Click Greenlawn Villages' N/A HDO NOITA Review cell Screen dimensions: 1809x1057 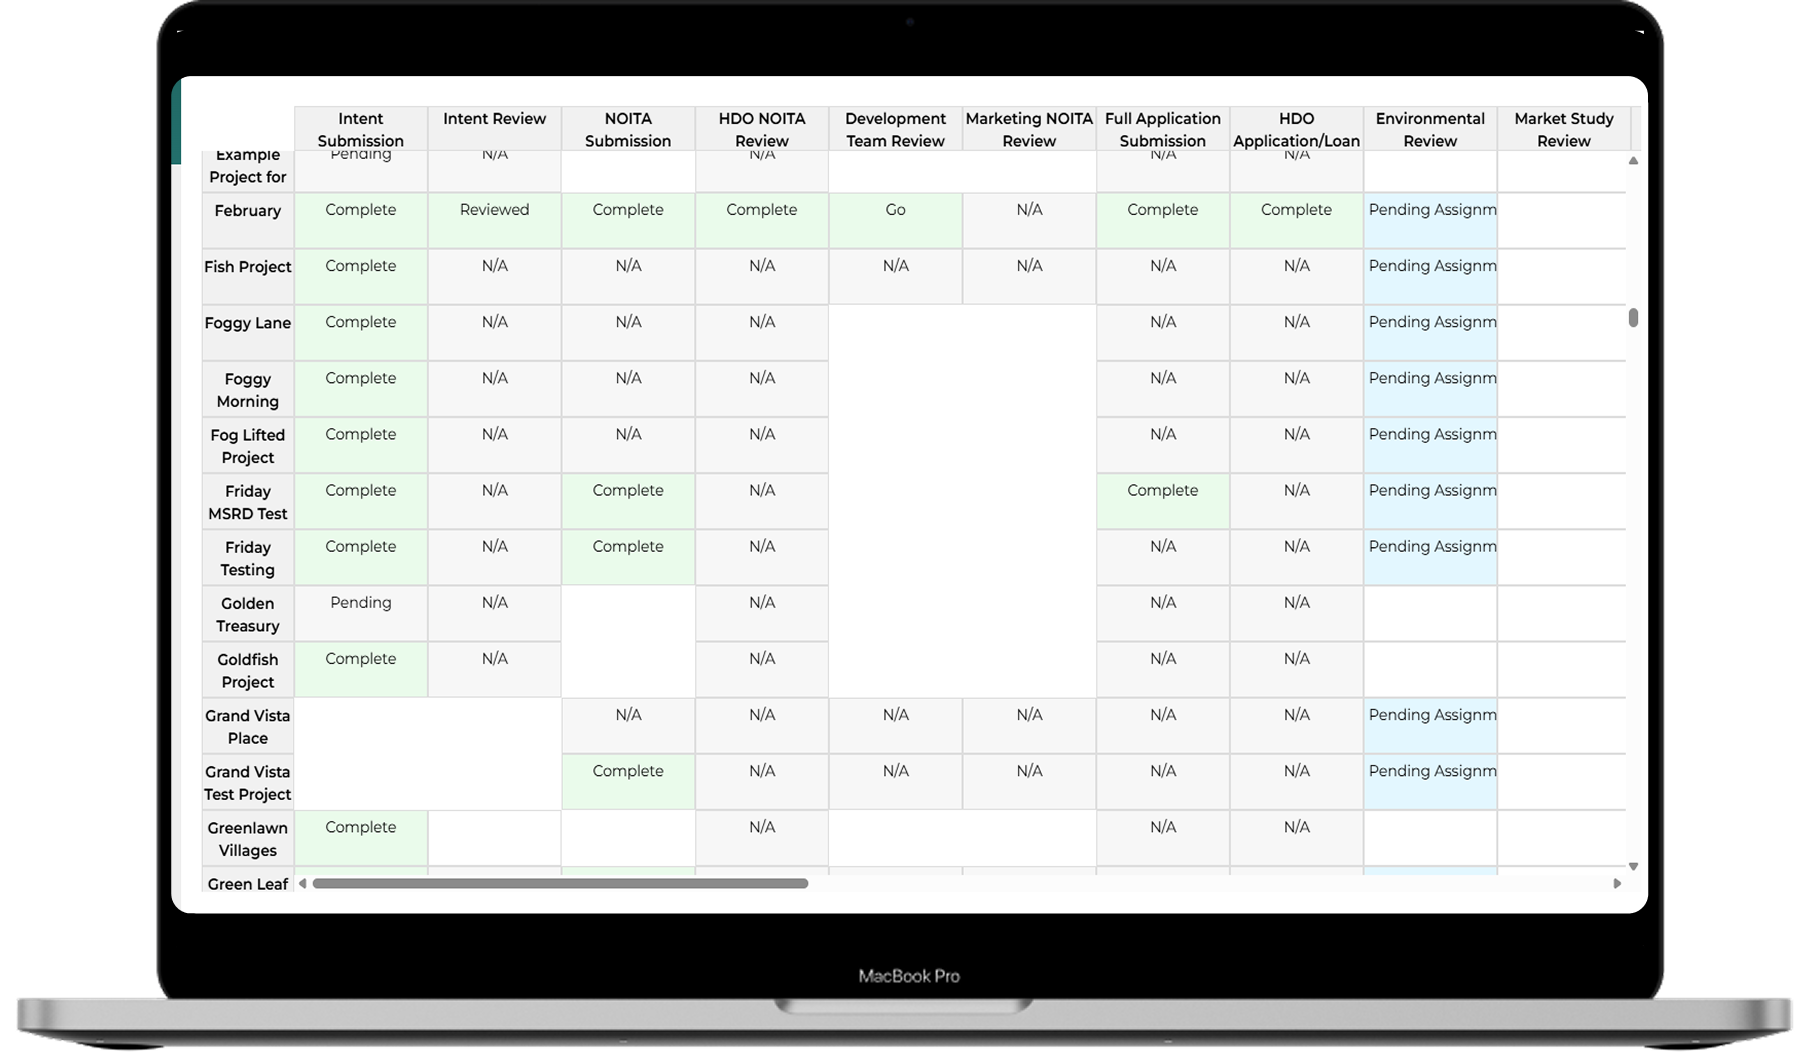point(762,838)
